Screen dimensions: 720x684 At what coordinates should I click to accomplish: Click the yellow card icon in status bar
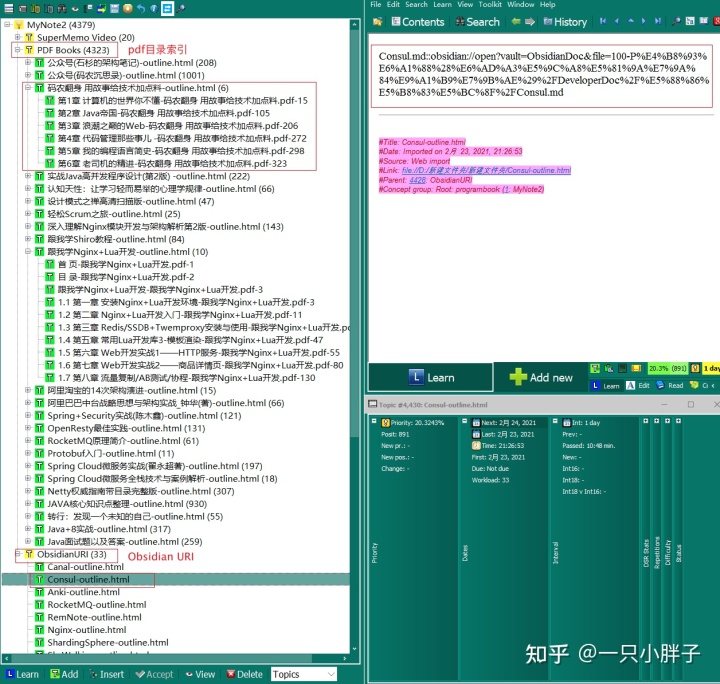pyautogui.click(x=636, y=368)
